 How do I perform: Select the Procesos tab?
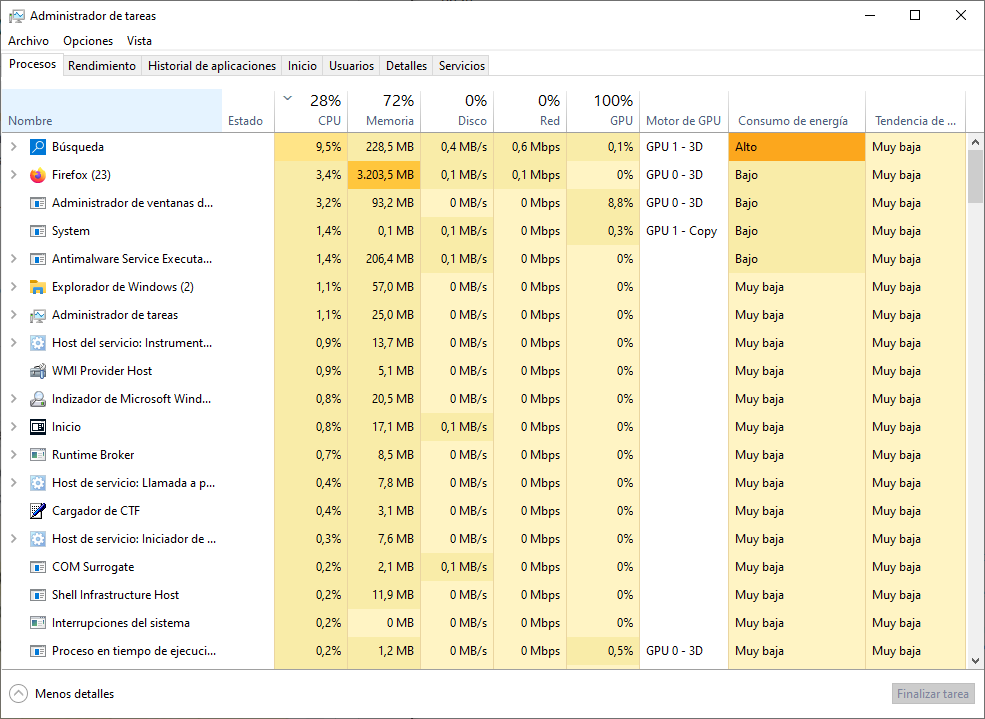pyautogui.click(x=32, y=64)
